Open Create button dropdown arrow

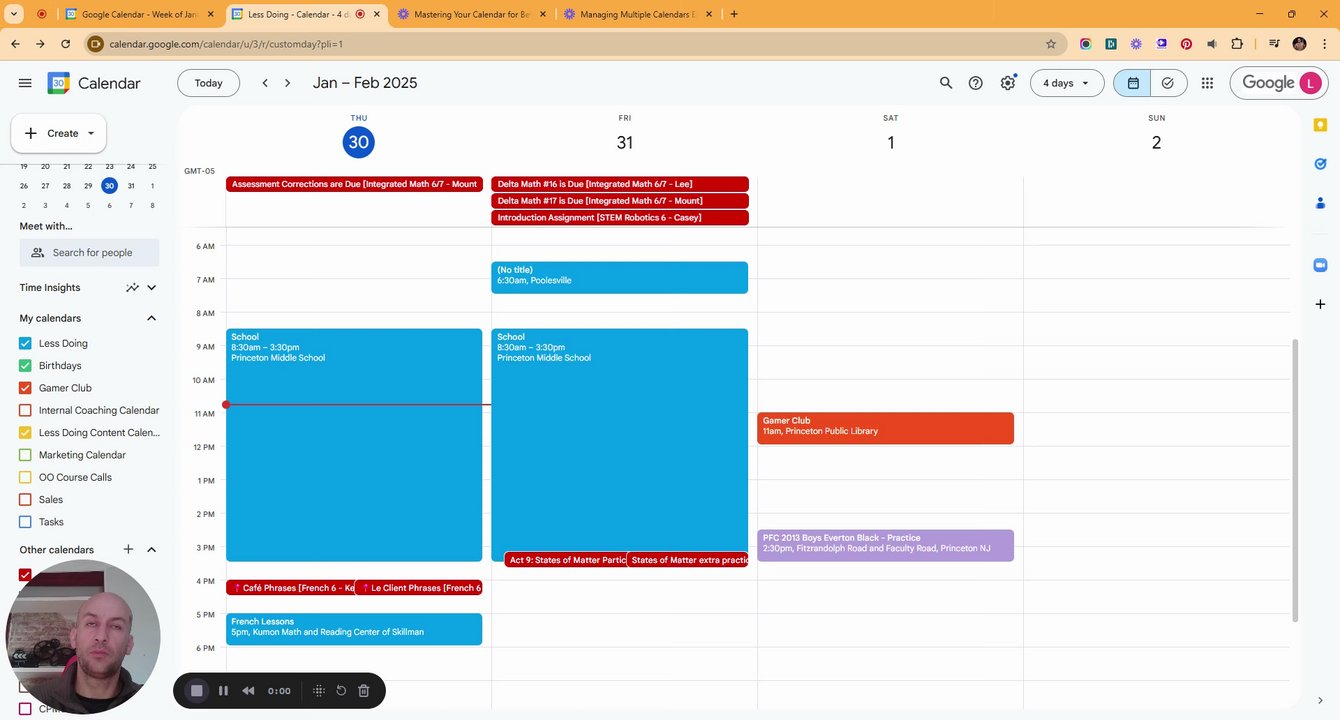(x=91, y=133)
